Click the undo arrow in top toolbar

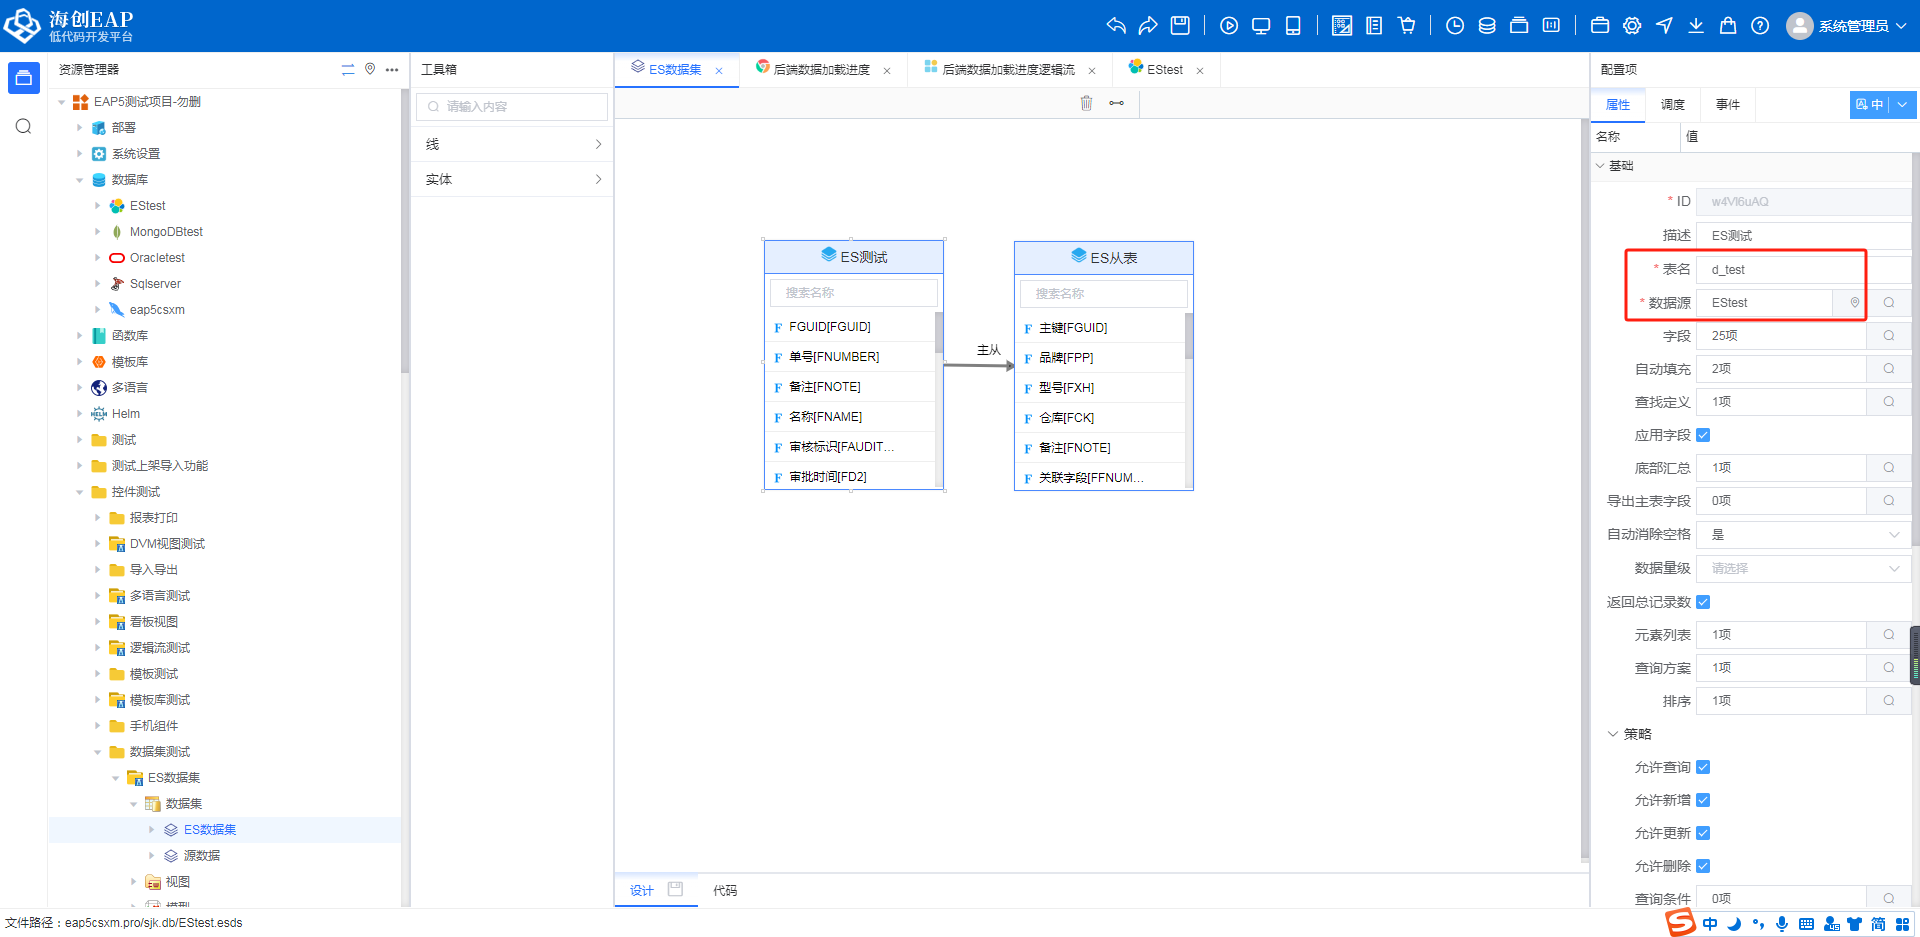[1116, 26]
